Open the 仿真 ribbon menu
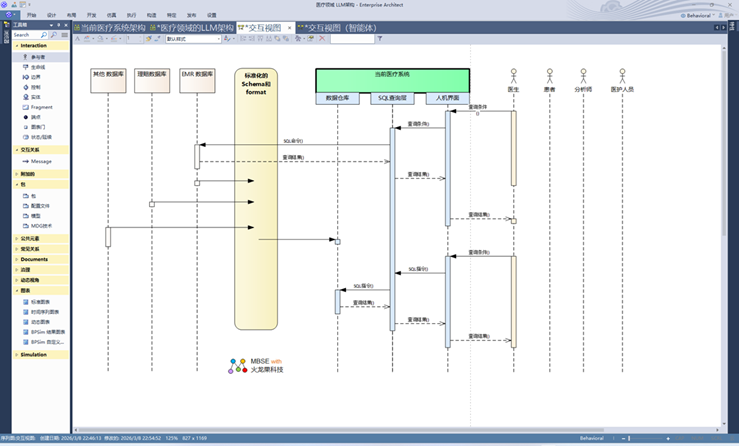739x446 pixels. tap(111, 16)
